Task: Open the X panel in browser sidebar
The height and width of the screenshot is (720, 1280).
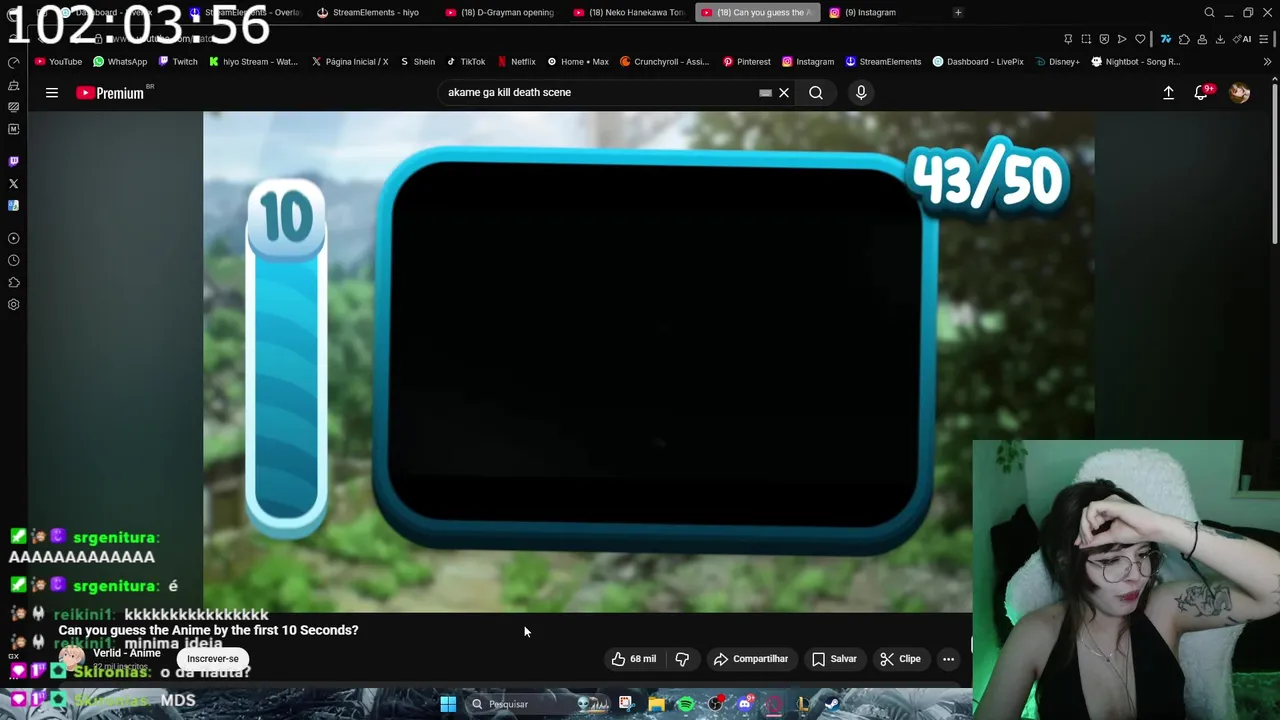Action: (13, 184)
